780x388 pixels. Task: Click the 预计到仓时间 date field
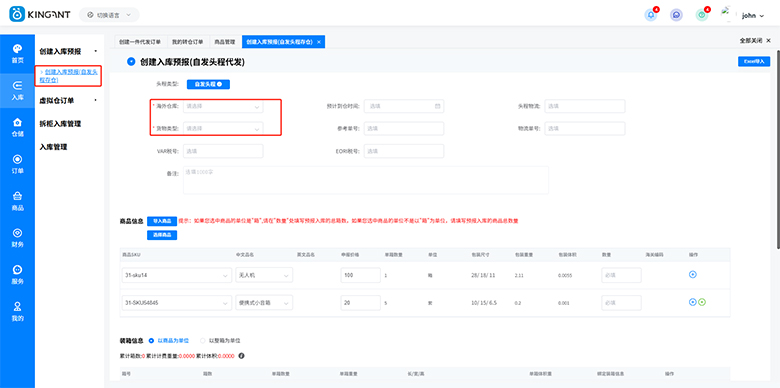[x=404, y=106]
